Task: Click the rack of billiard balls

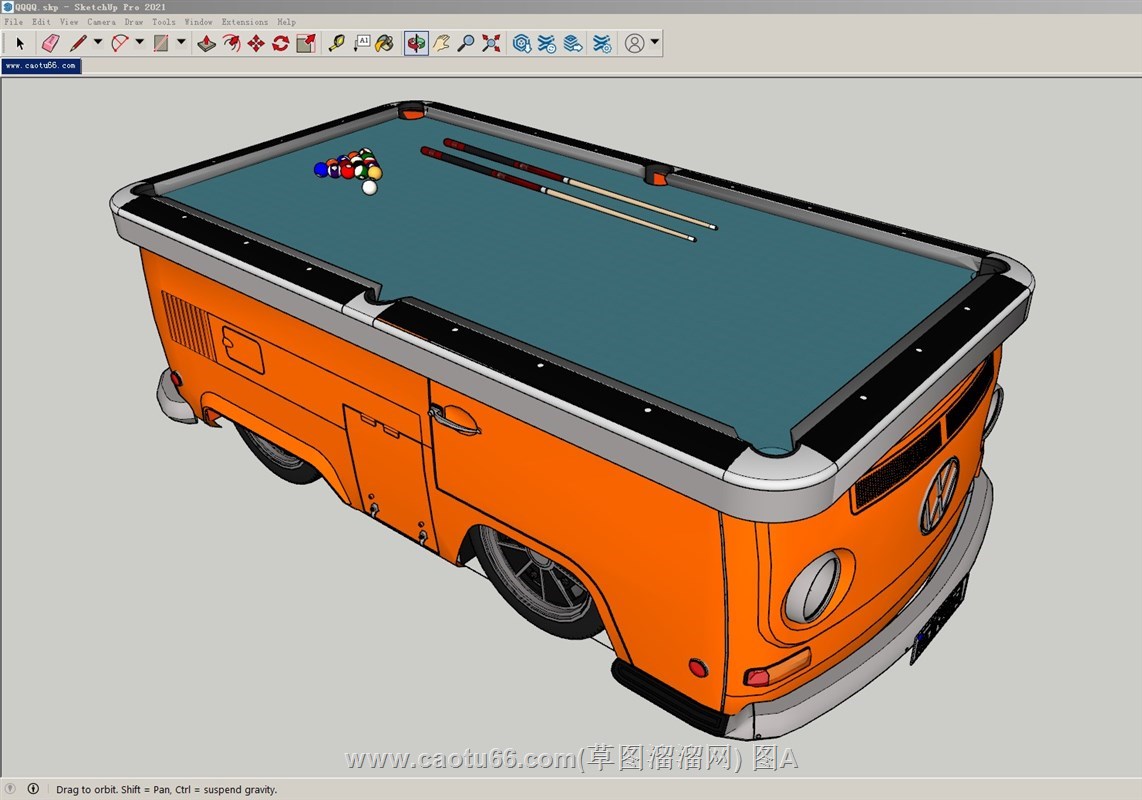Action: [348, 165]
